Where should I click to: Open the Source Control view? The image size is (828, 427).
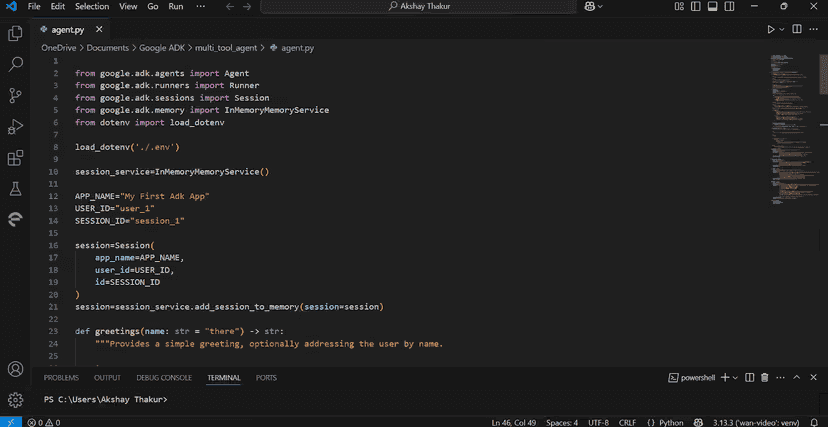point(15,96)
